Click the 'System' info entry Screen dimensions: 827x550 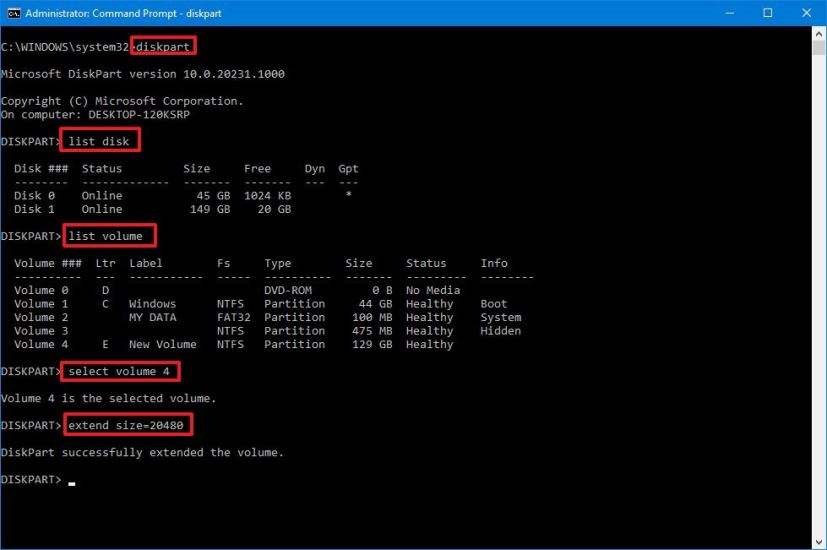pyautogui.click(x=501, y=317)
